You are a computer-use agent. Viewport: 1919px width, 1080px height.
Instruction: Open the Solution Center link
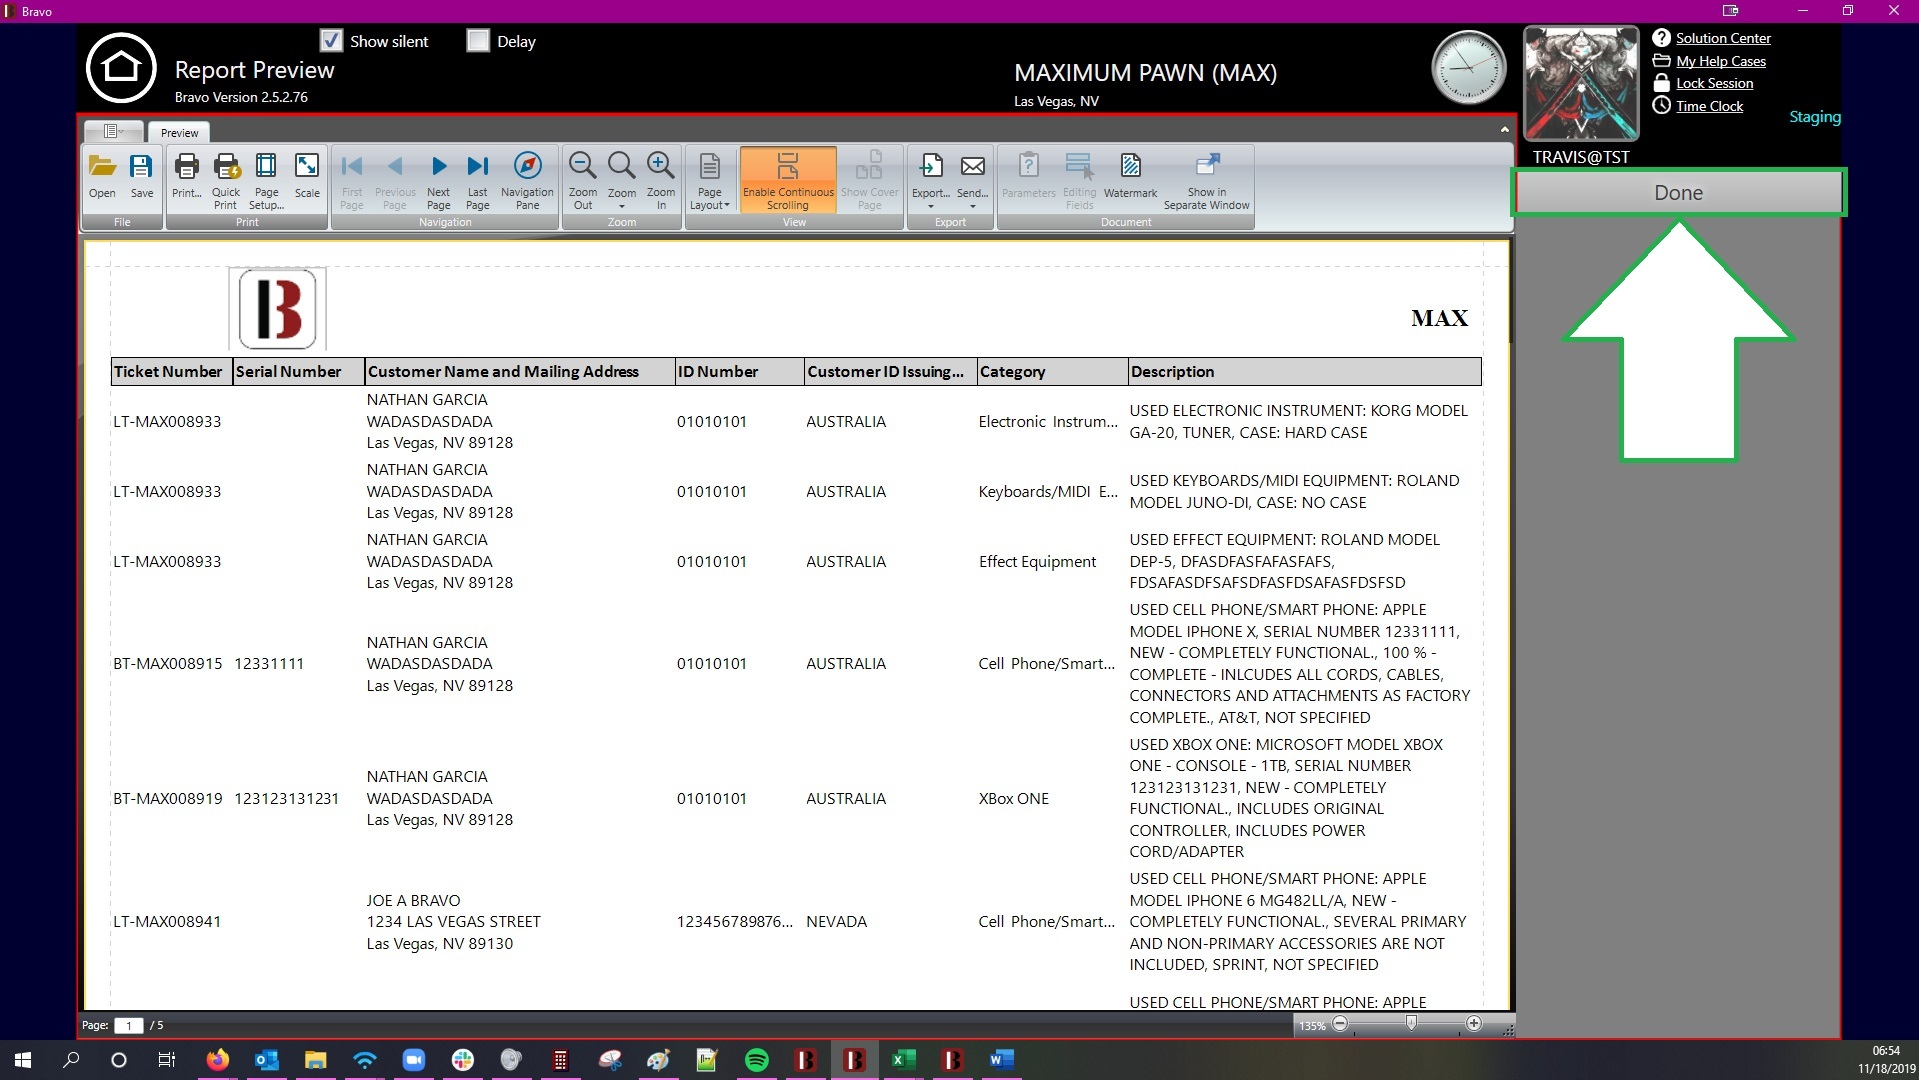(1722, 38)
